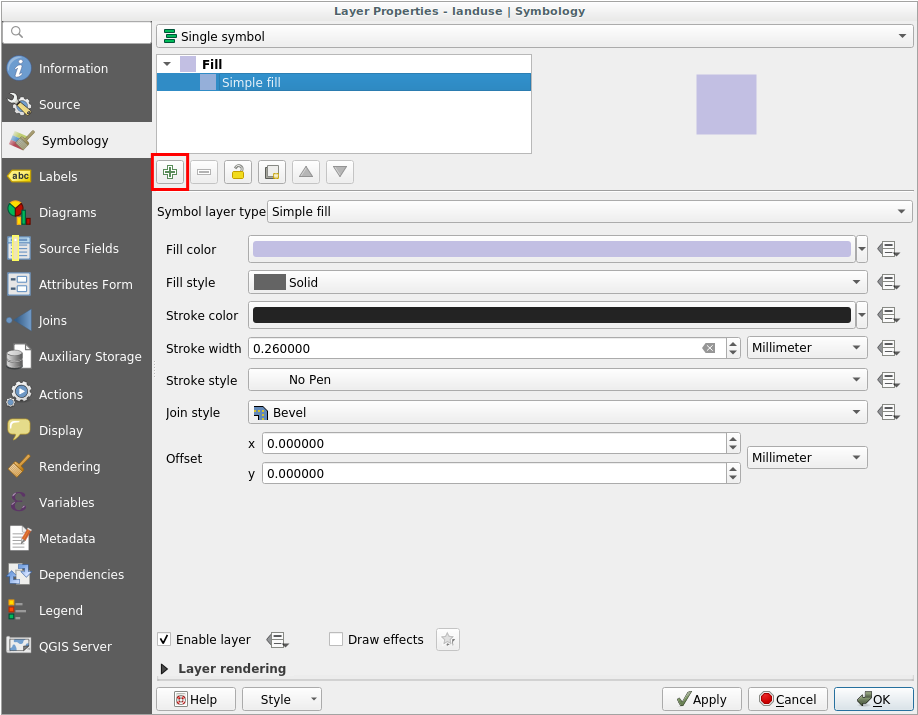Open the Attributes Form tab
This screenshot has width=918, height=715.
pyautogui.click(x=85, y=285)
